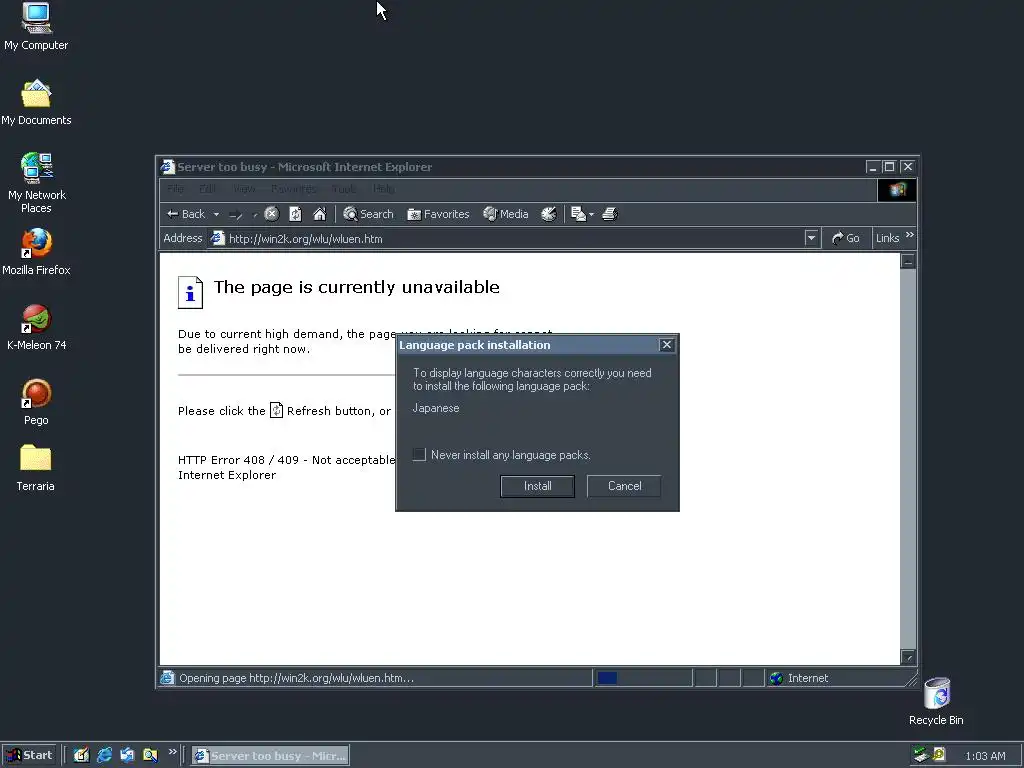Click the Server too busy taskbar button
This screenshot has width=1024, height=768.
pos(270,756)
